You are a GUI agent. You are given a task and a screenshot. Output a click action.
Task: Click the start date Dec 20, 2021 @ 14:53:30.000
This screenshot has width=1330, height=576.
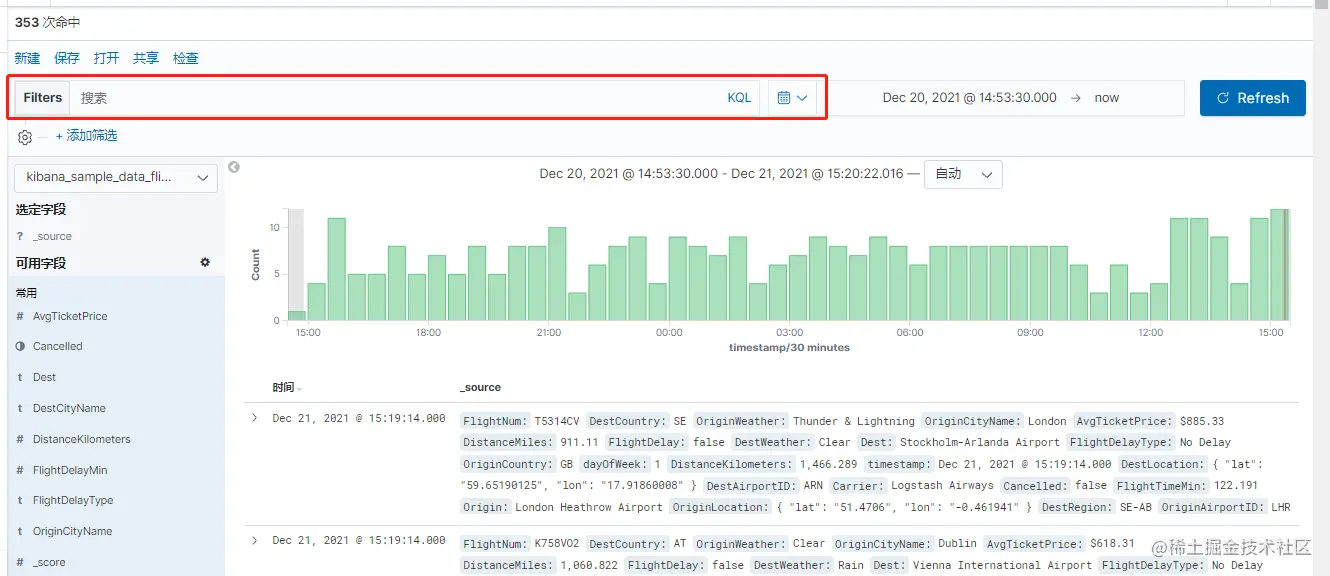(x=969, y=98)
